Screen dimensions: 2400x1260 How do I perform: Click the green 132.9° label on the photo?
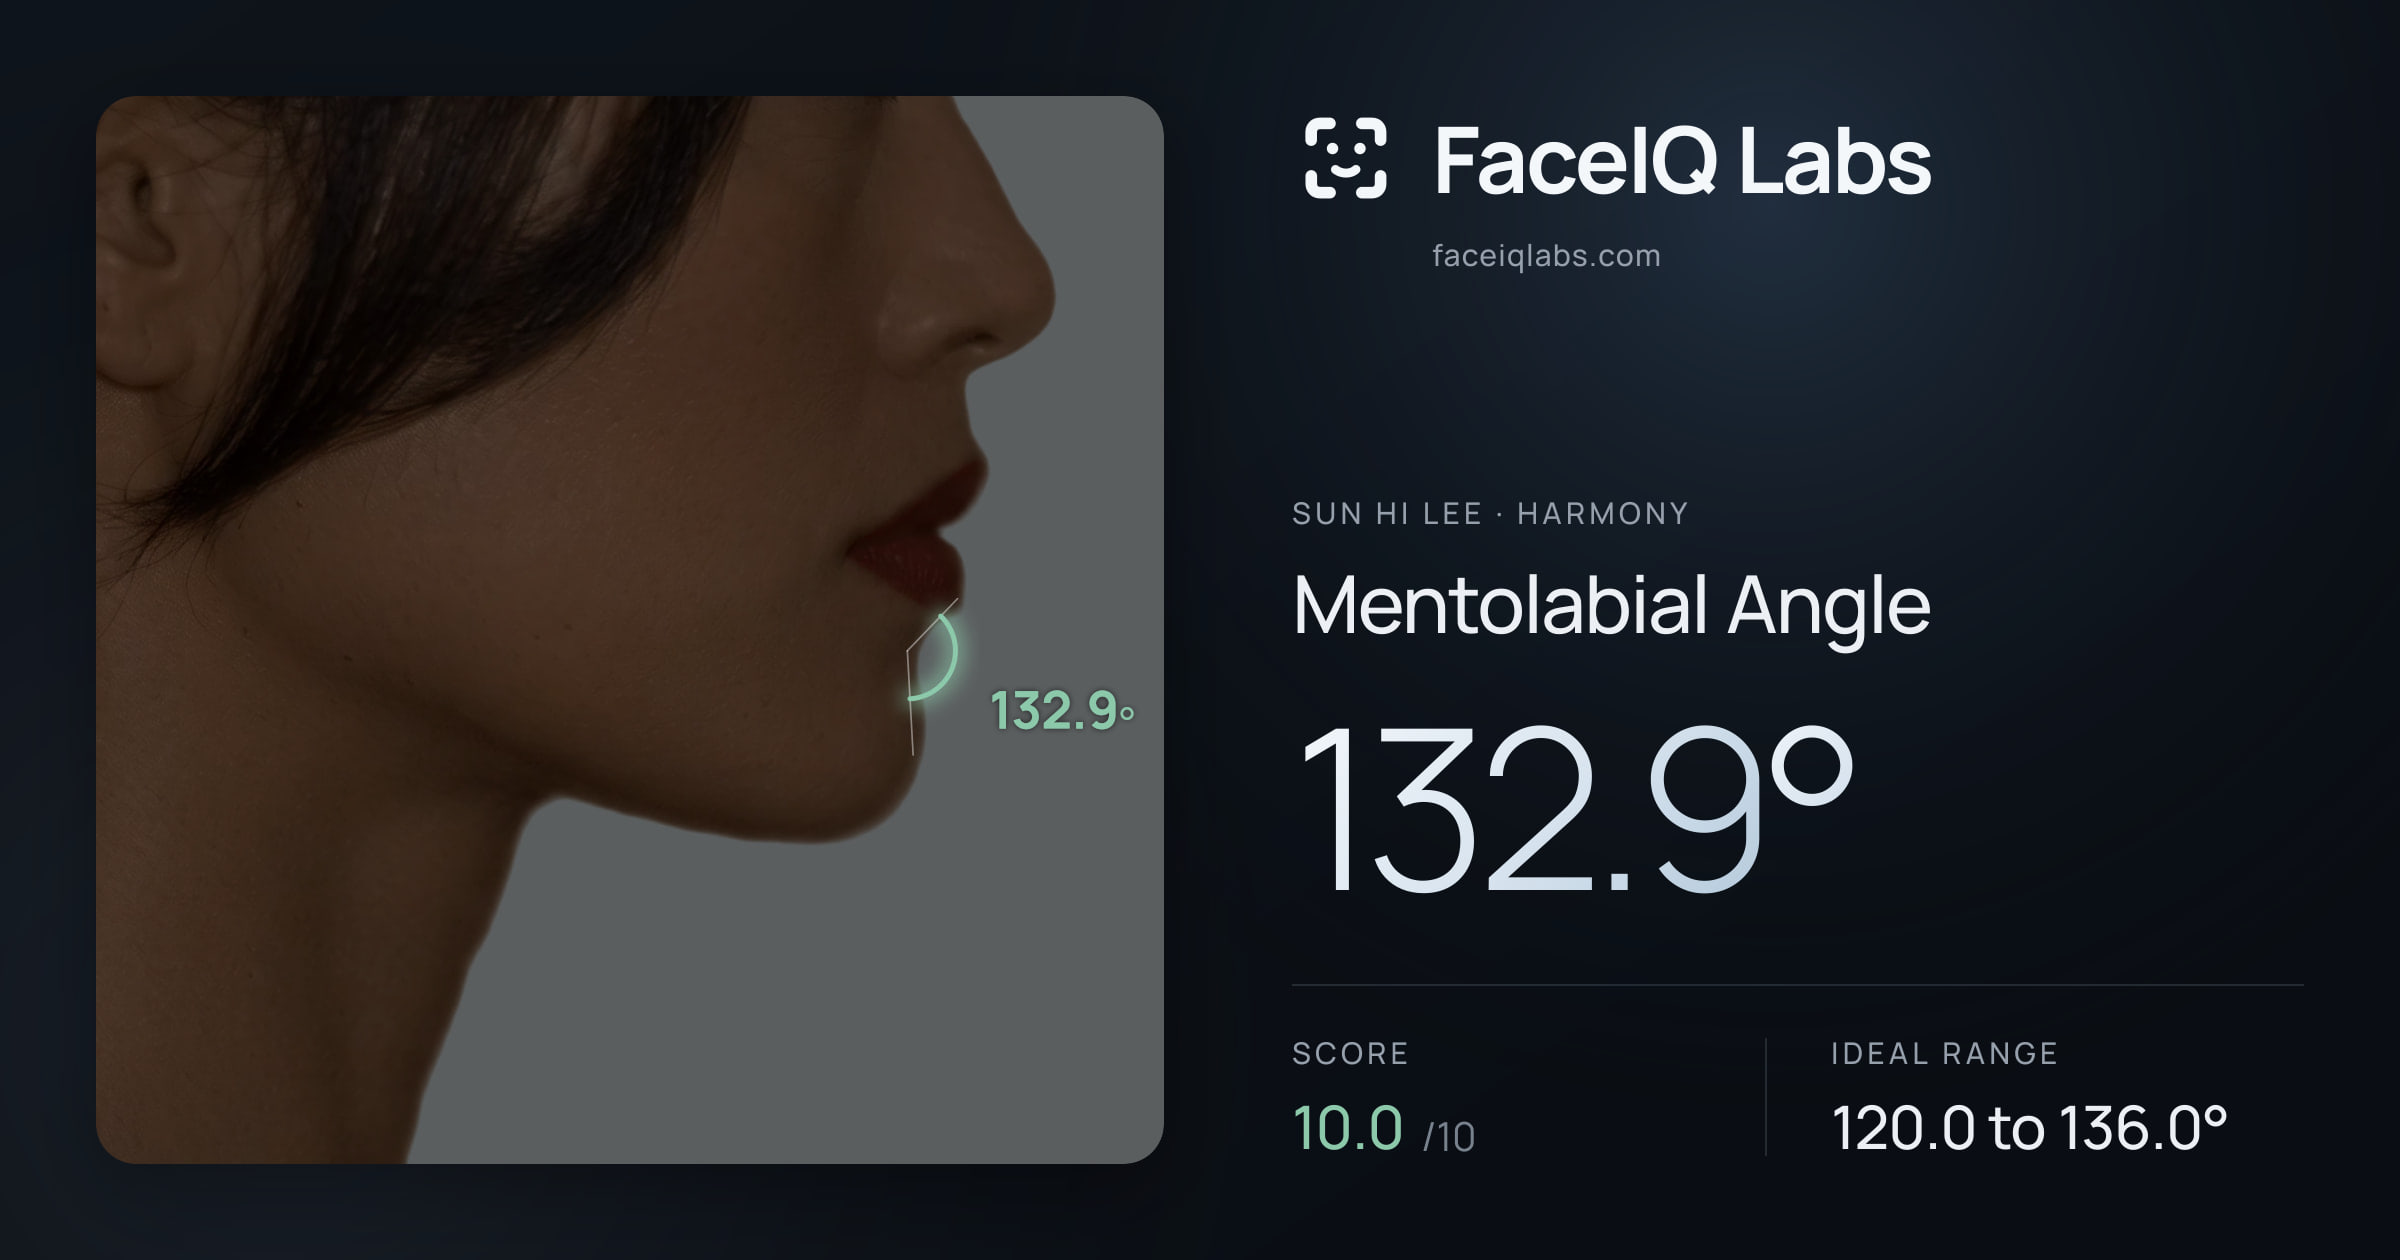coord(1061,711)
